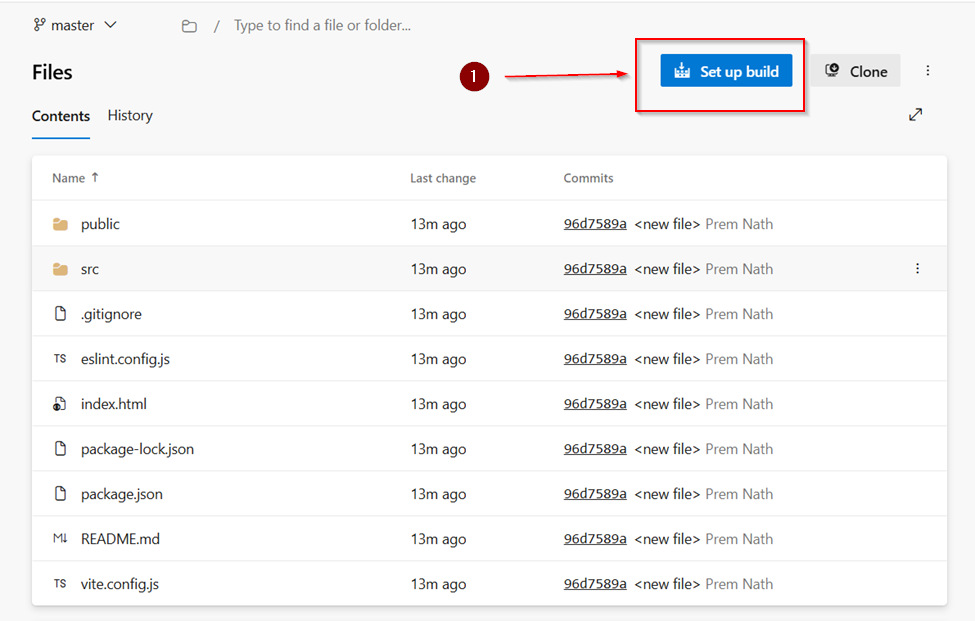The width and height of the screenshot is (975, 621).
Task: Click TS icon beside vite.config.js
Action: (60, 584)
